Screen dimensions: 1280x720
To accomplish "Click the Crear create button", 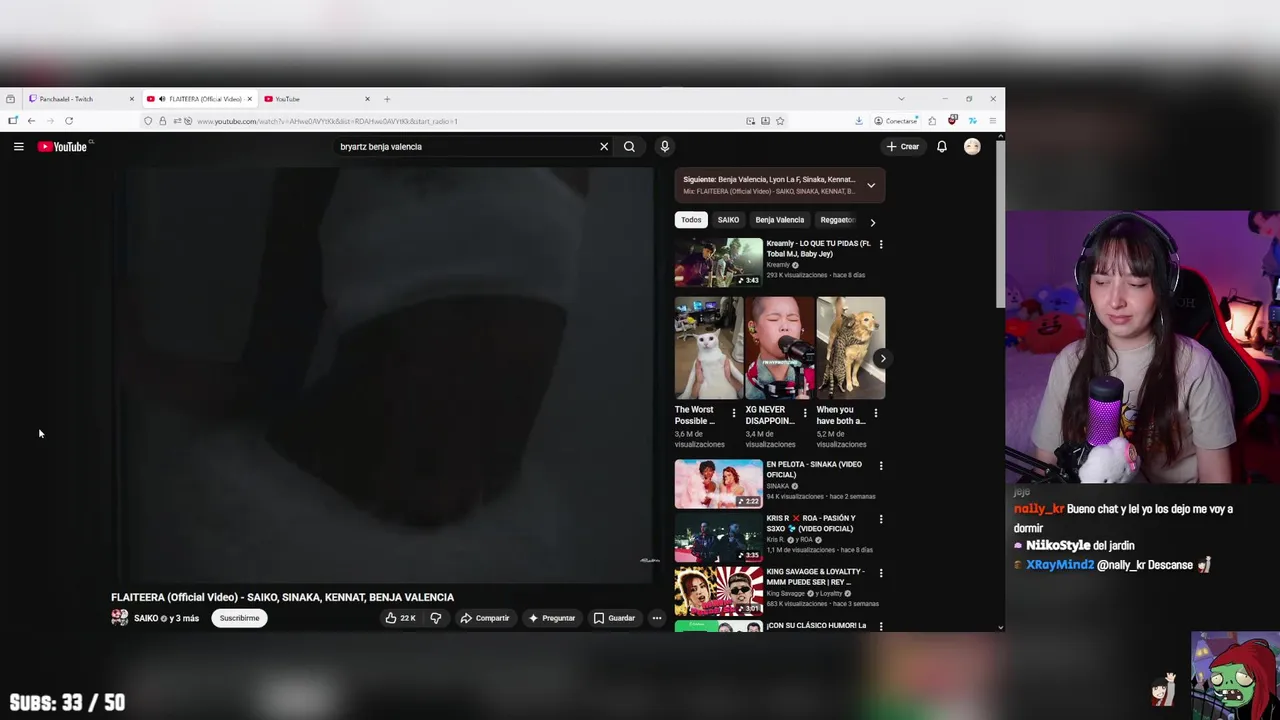I will 903,146.
